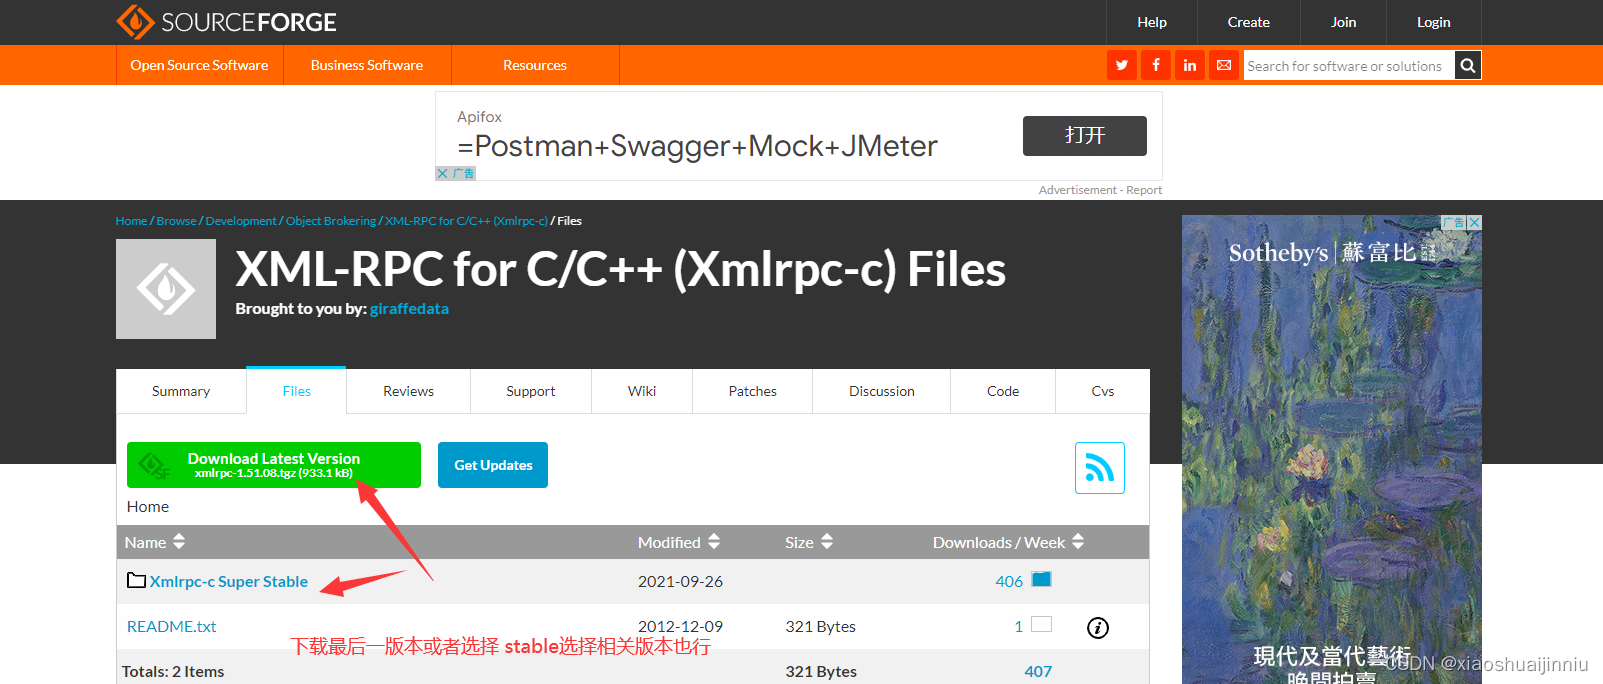
Task: Click the total 407 downloads link
Action: pyautogui.click(x=1038, y=671)
